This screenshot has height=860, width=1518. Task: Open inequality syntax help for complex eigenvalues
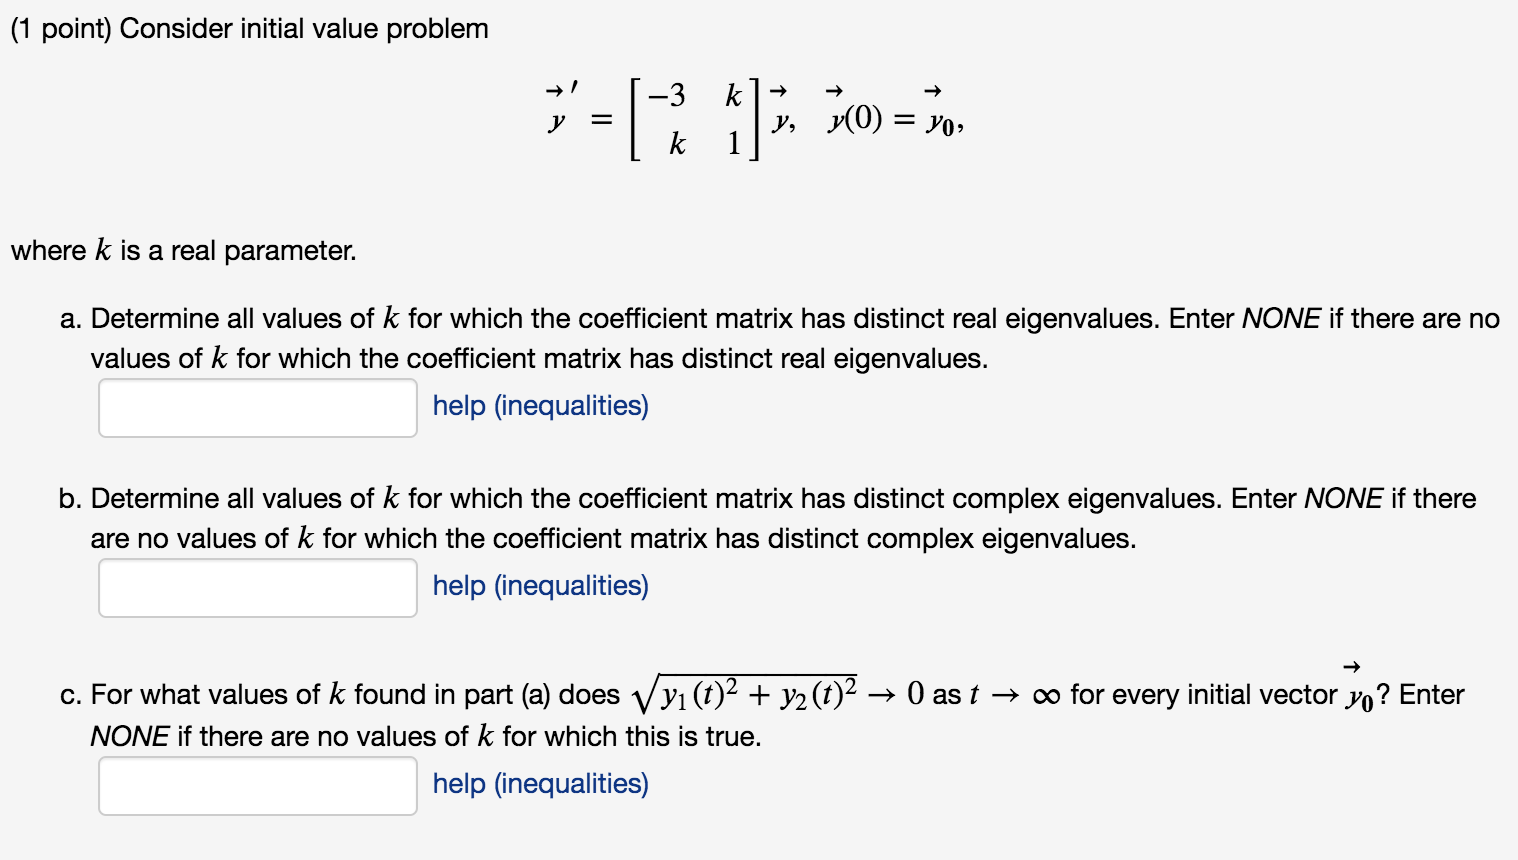click(538, 585)
